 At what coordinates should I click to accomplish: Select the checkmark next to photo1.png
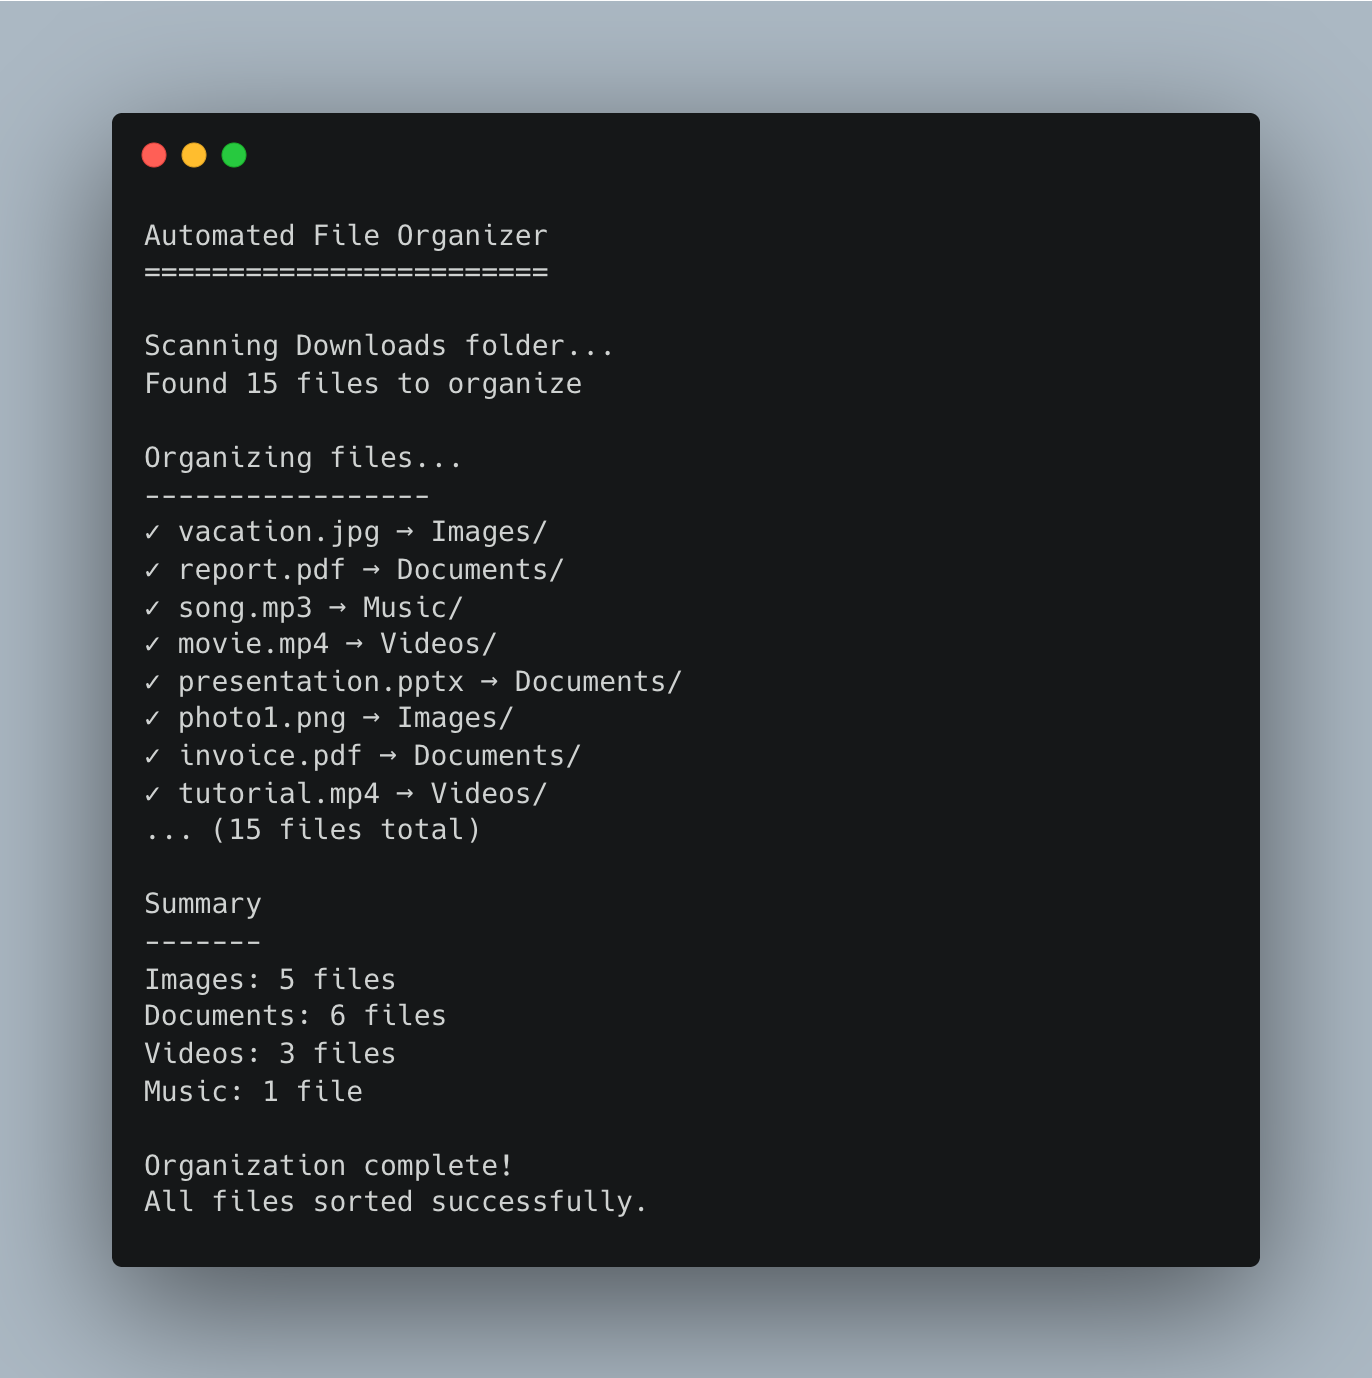tap(152, 718)
